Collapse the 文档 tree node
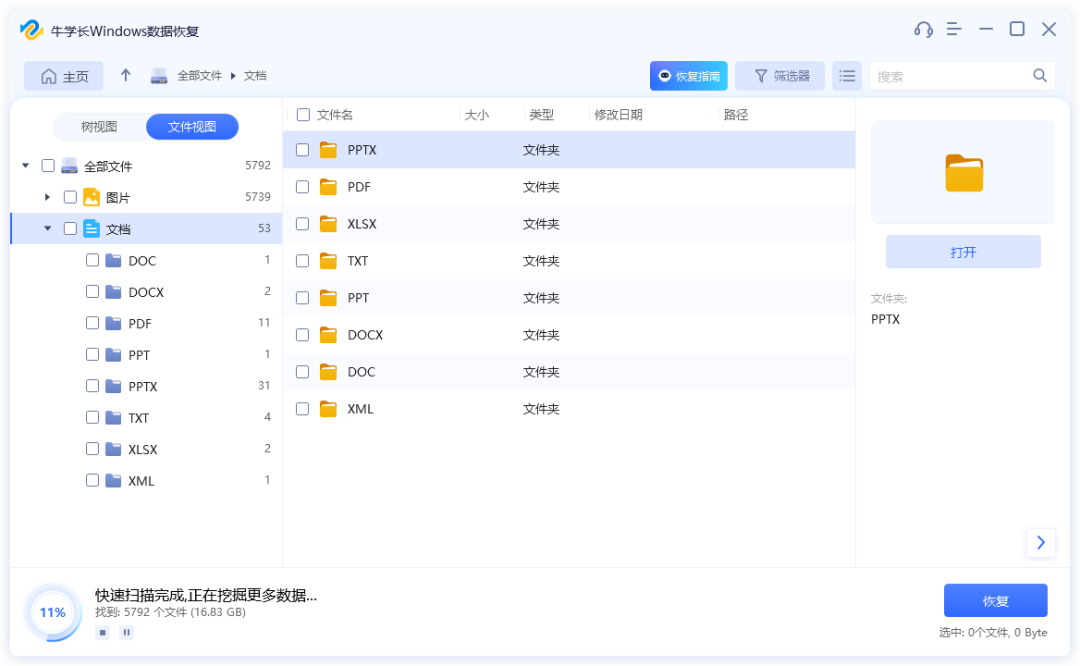 pyautogui.click(x=47, y=229)
